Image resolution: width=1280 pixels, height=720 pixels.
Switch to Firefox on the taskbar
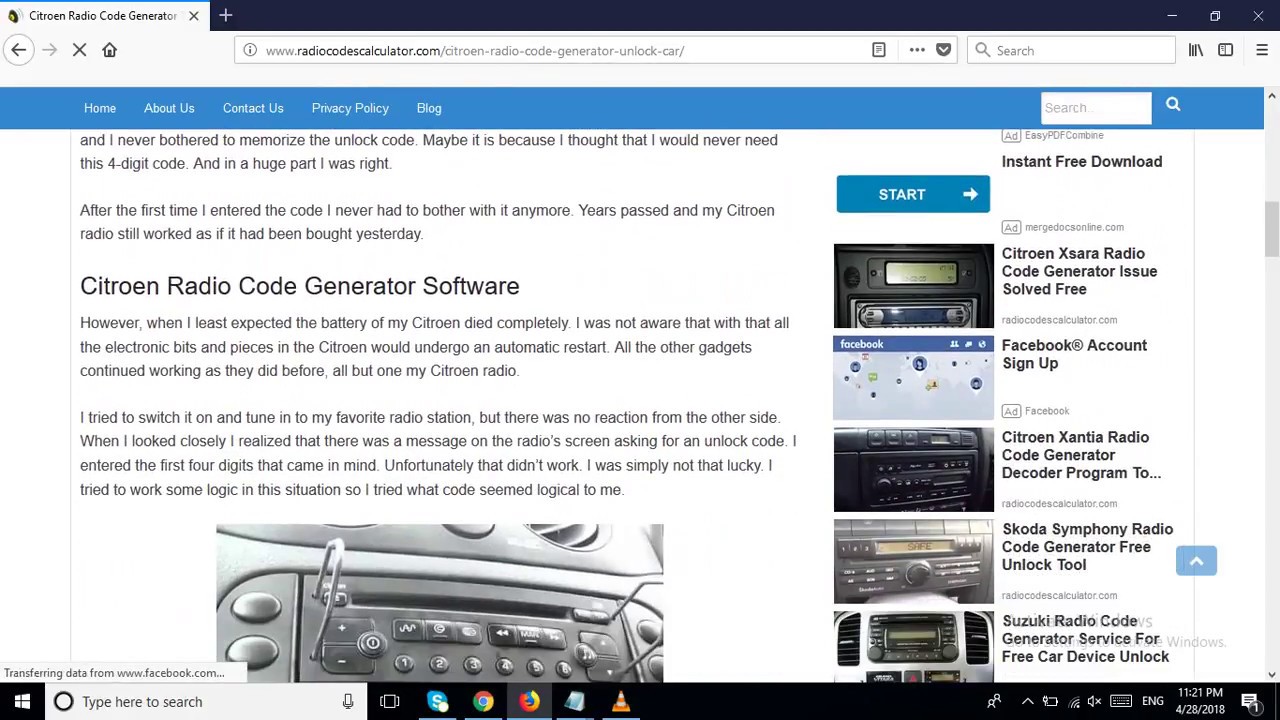click(529, 701)
